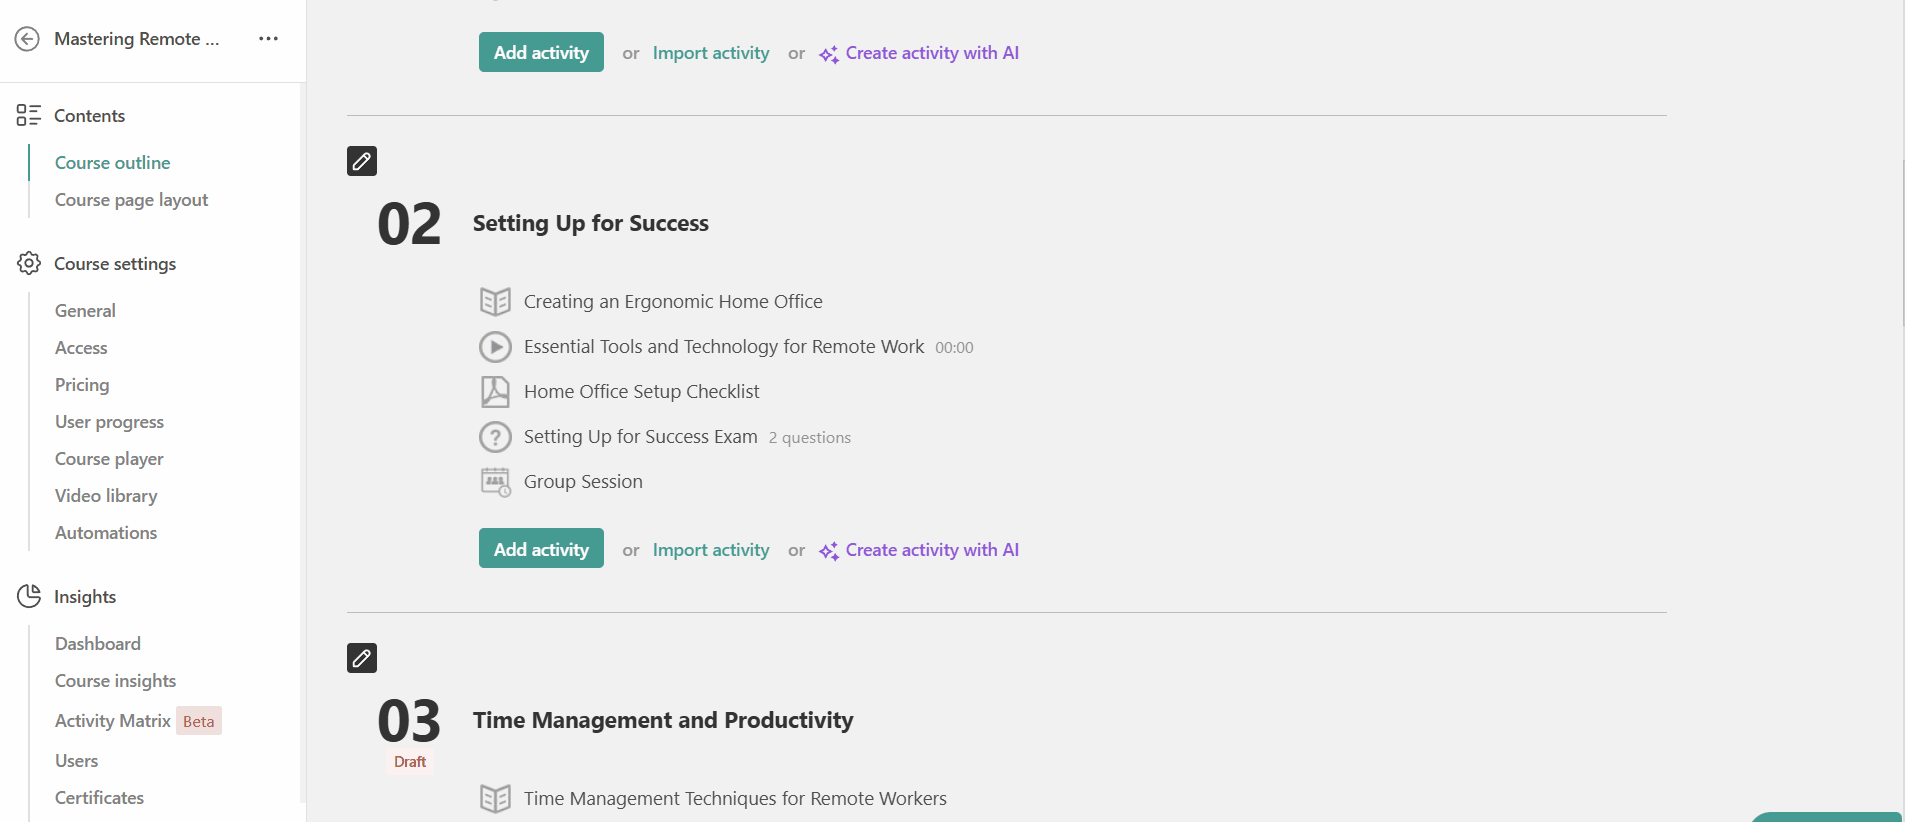Click the Insights pie chart icon
Viewport: 1905px width, 822px height.
pos(29,596)
